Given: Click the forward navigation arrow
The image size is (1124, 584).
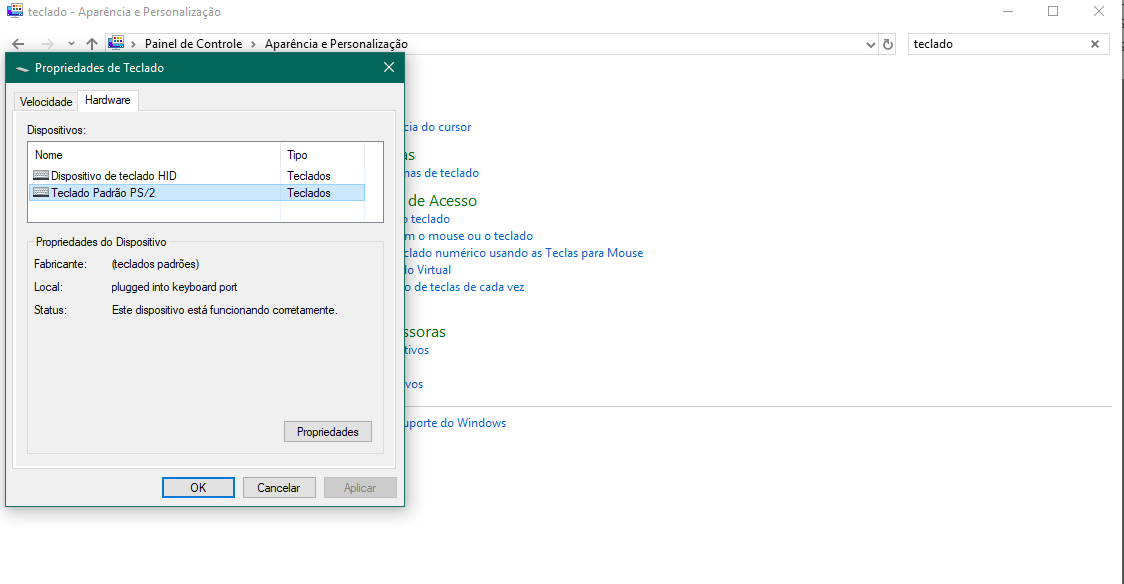Looking at the screenshot, I should tap(47, 44).
